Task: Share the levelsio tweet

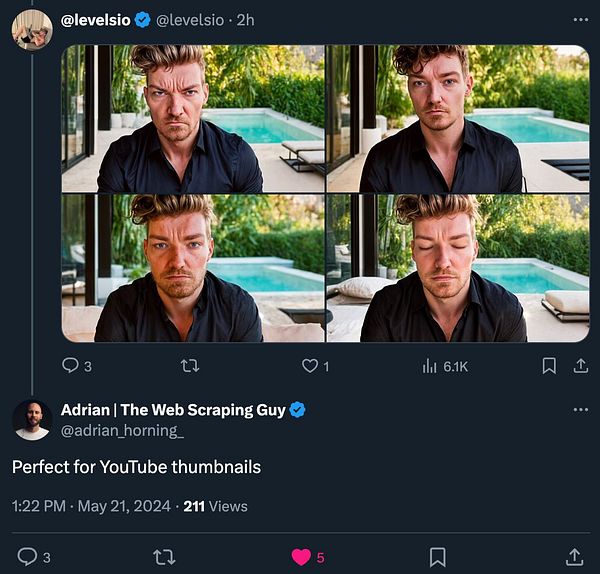Action: [580, 366]
